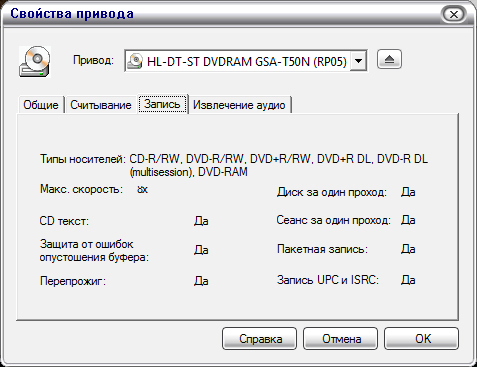Click the Справка help button

pyautogui.click(x=259, y=339)
